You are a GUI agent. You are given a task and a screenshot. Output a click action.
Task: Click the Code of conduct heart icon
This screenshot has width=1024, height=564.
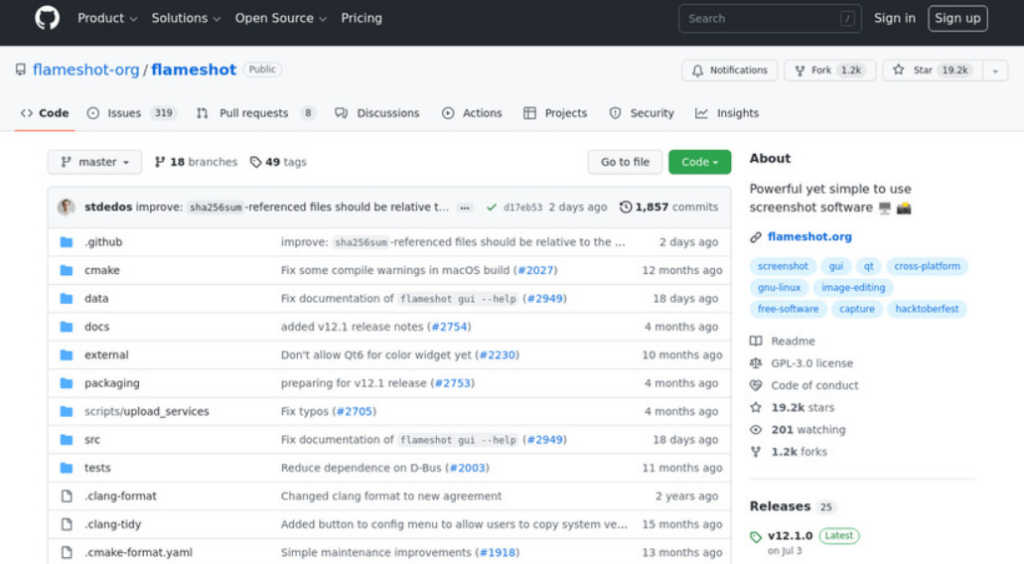coord(756,385)
